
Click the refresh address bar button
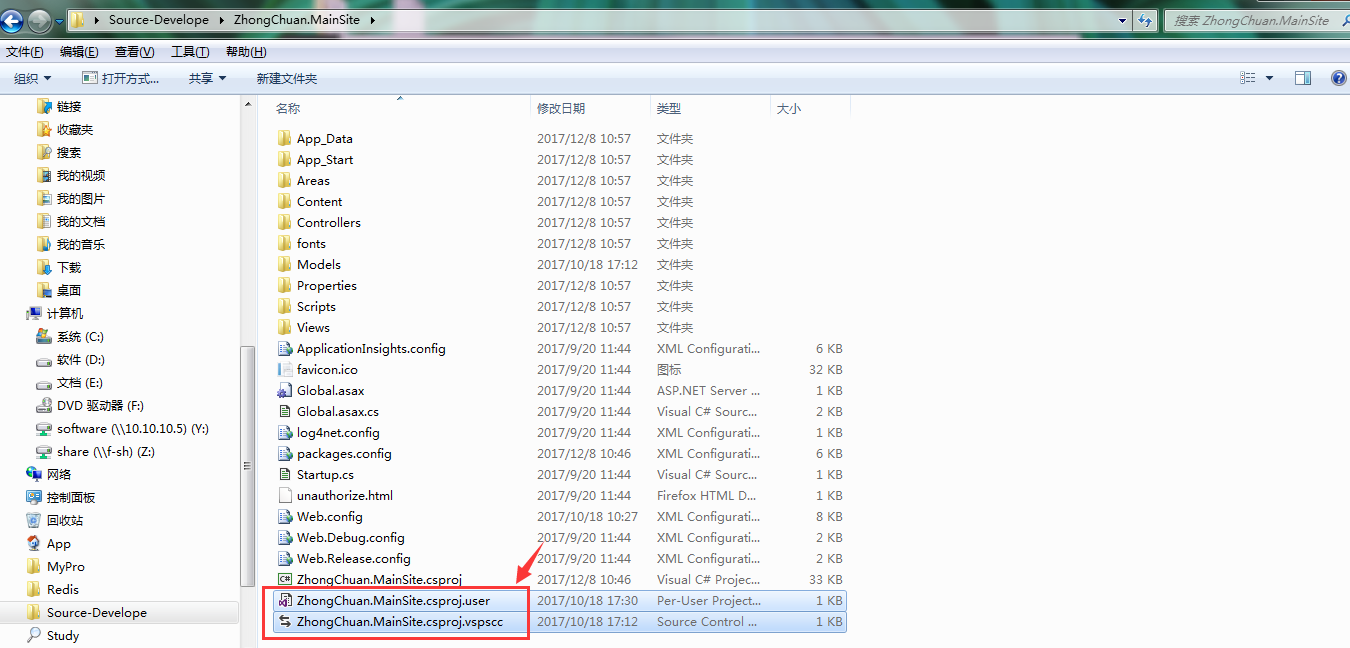(1147, 20)
